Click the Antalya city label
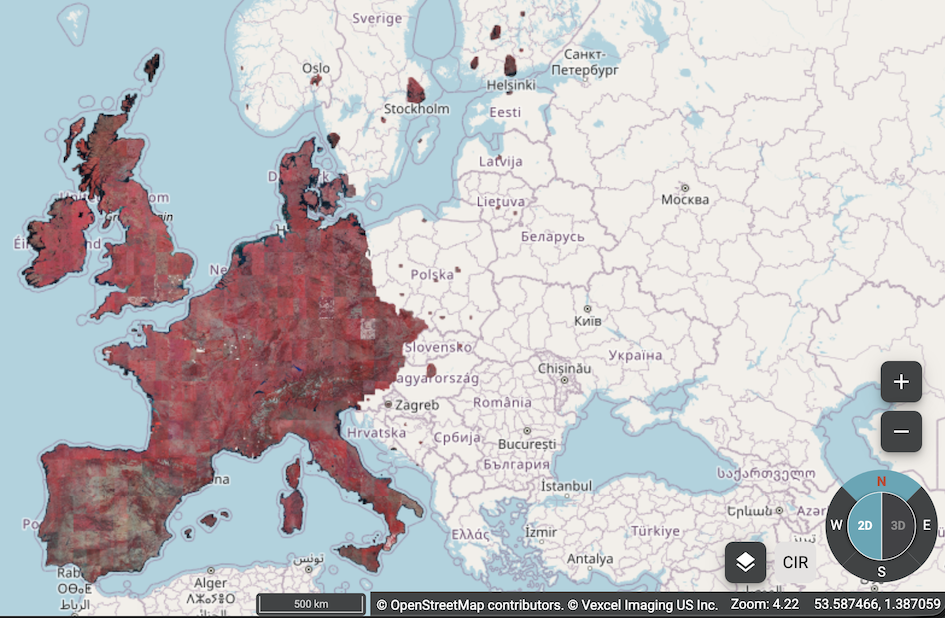The height and width of the screenshot is (618, 945). click(590, 560)
